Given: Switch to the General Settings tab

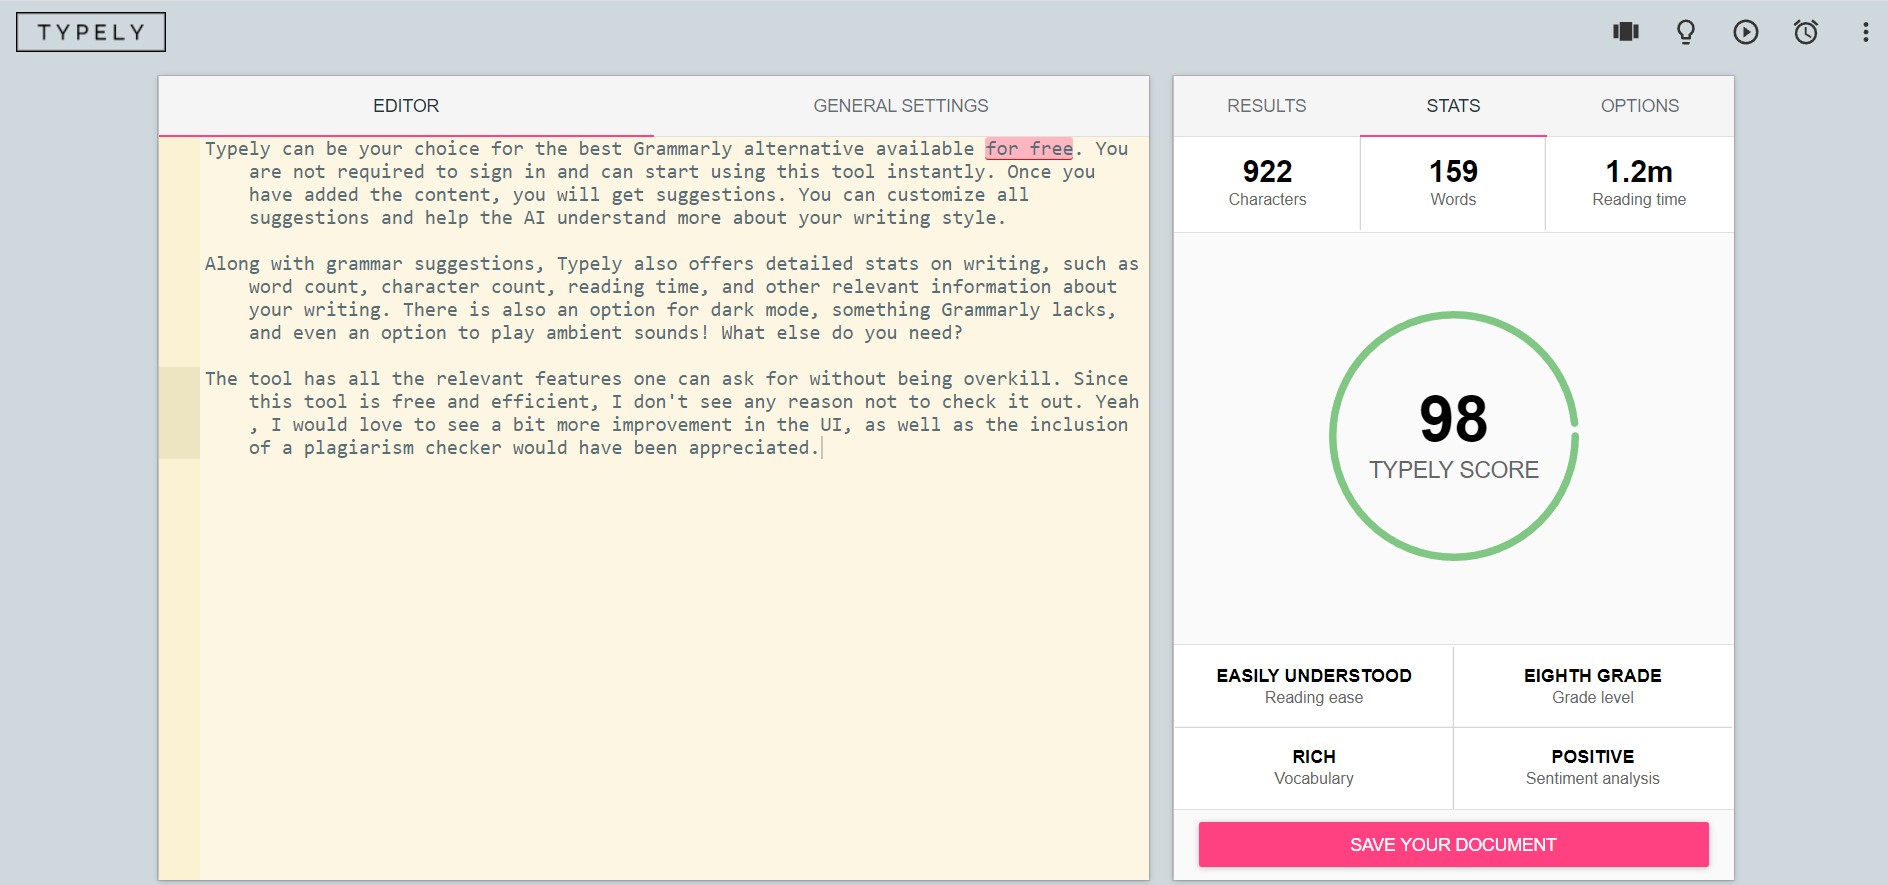Looking at the screenshot, I should pyautogui.click(x=900, y=106).
